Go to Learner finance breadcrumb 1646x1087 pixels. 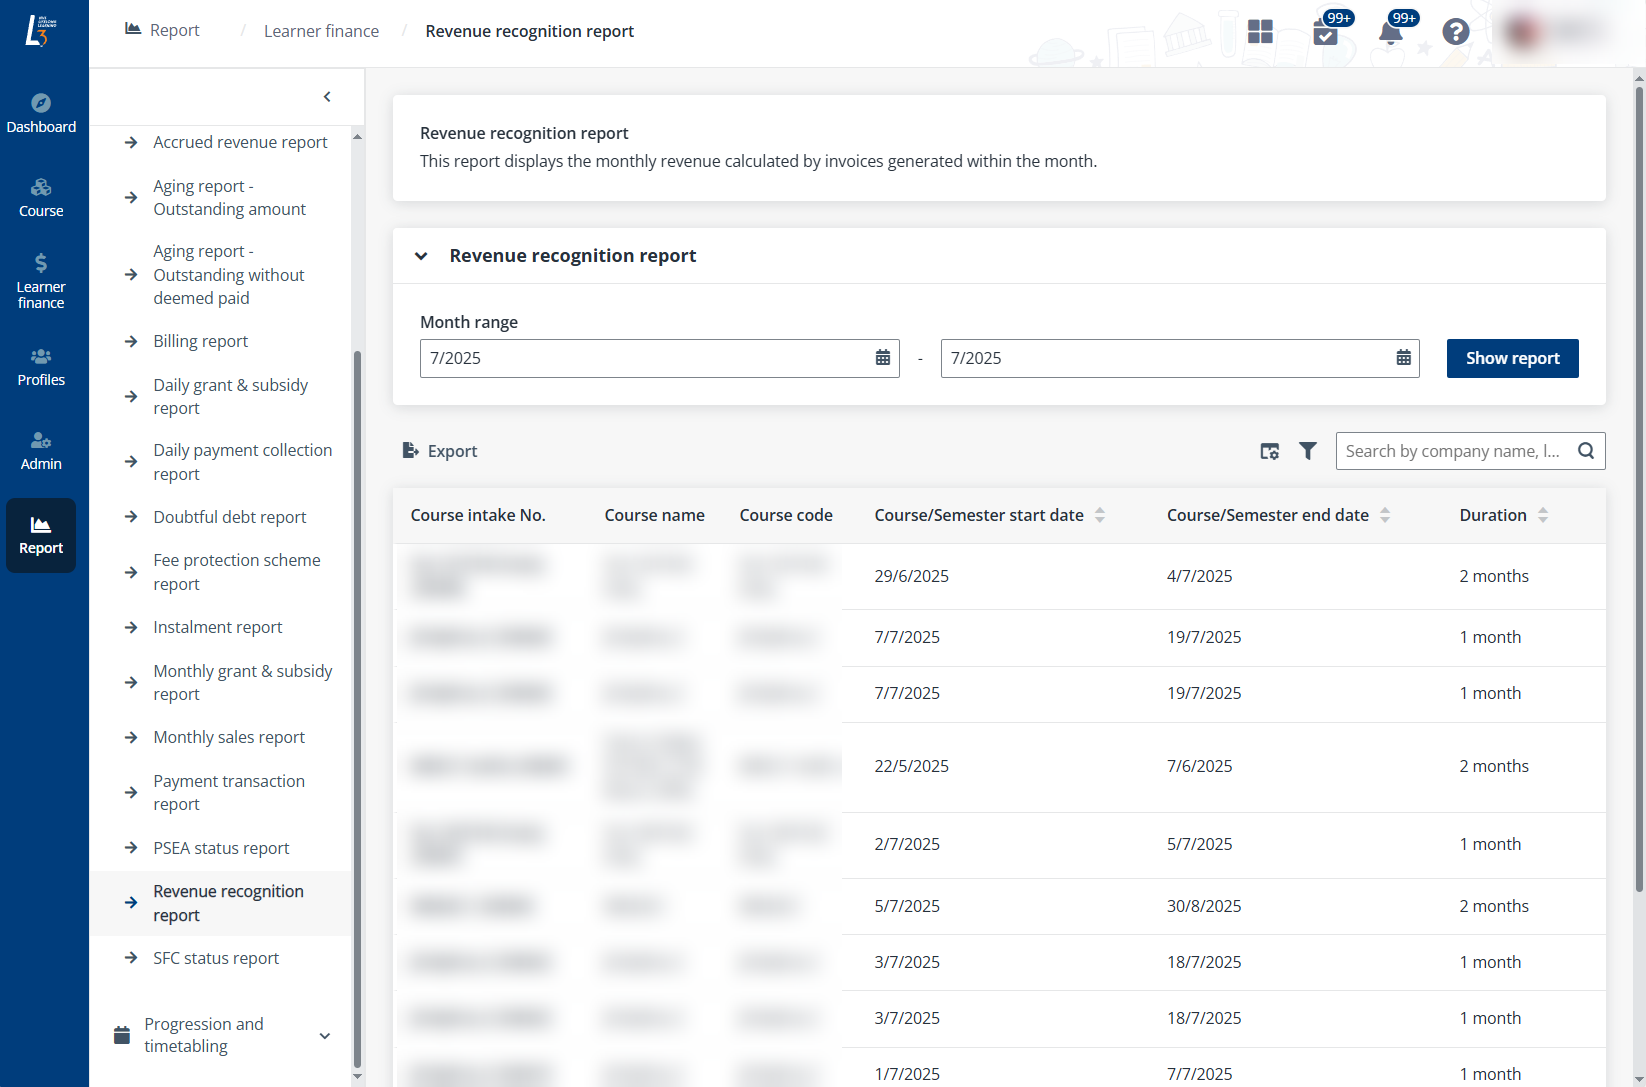(321, 31)
